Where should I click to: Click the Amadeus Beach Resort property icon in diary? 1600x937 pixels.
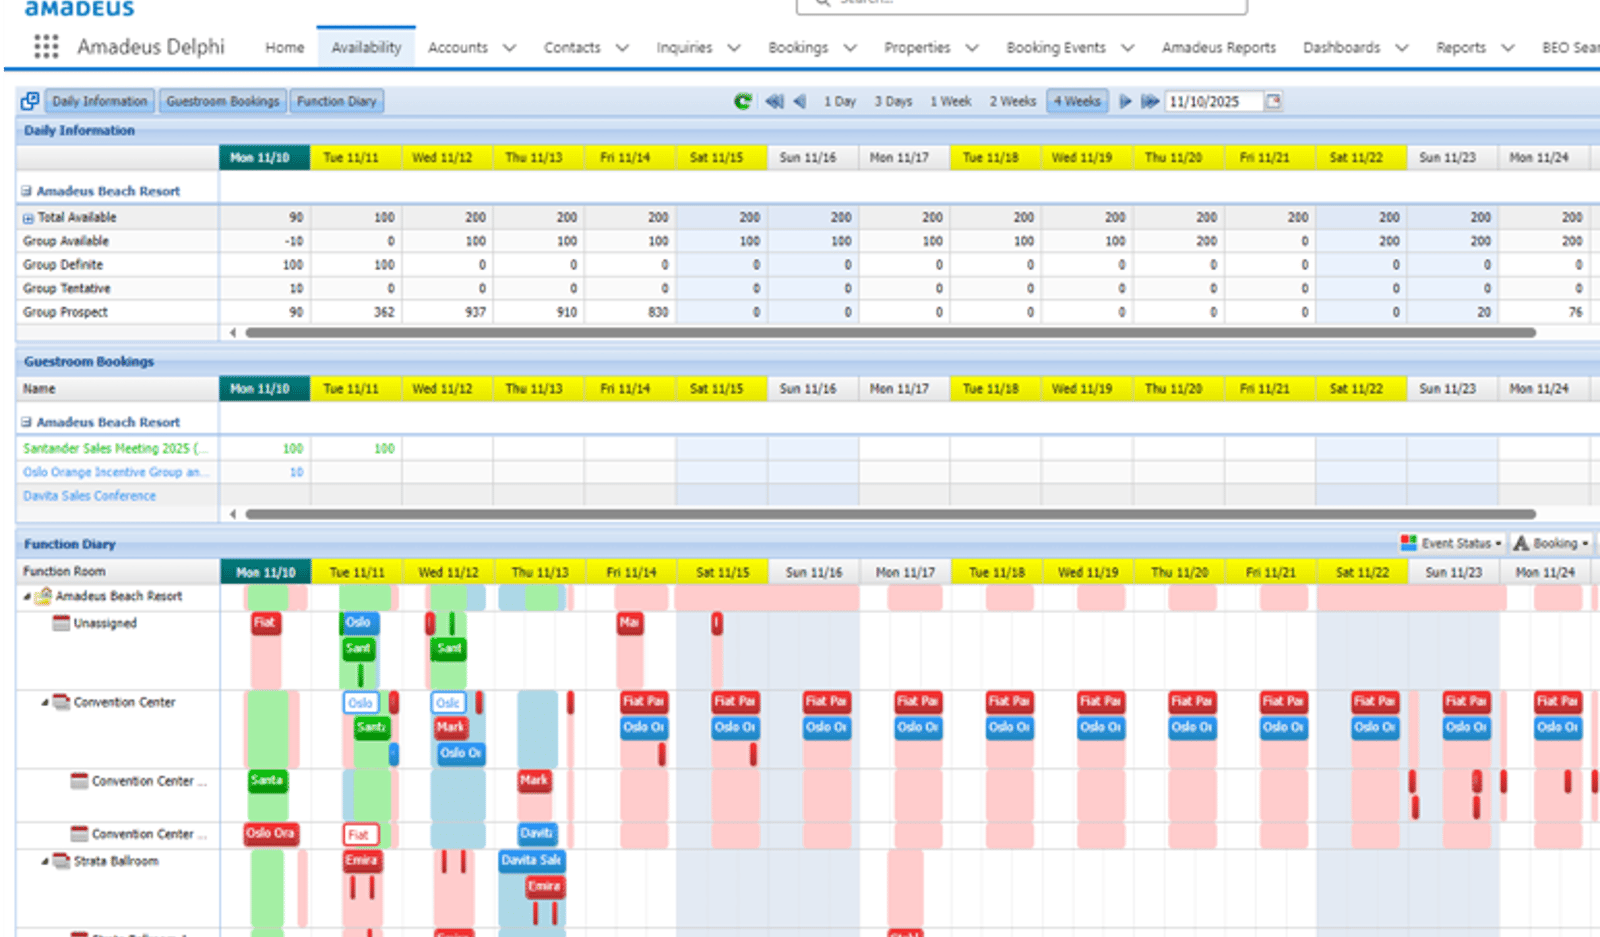43,596
